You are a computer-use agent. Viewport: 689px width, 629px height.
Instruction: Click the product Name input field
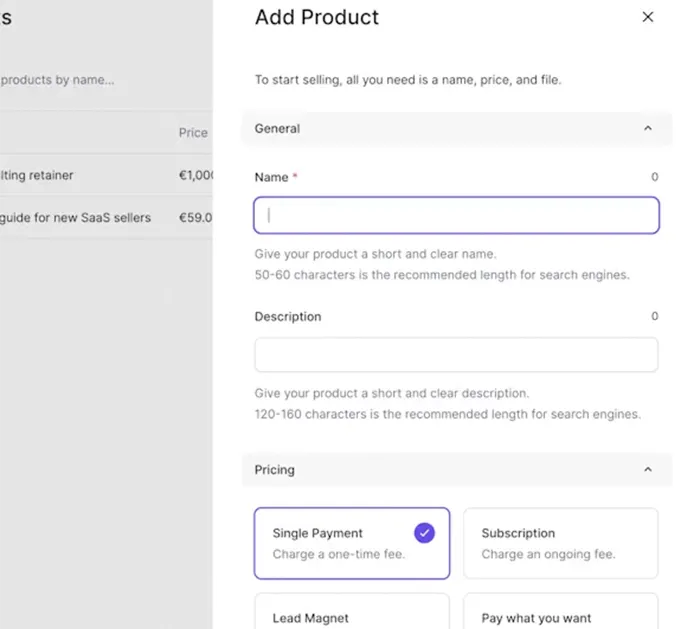pos(456,215)
